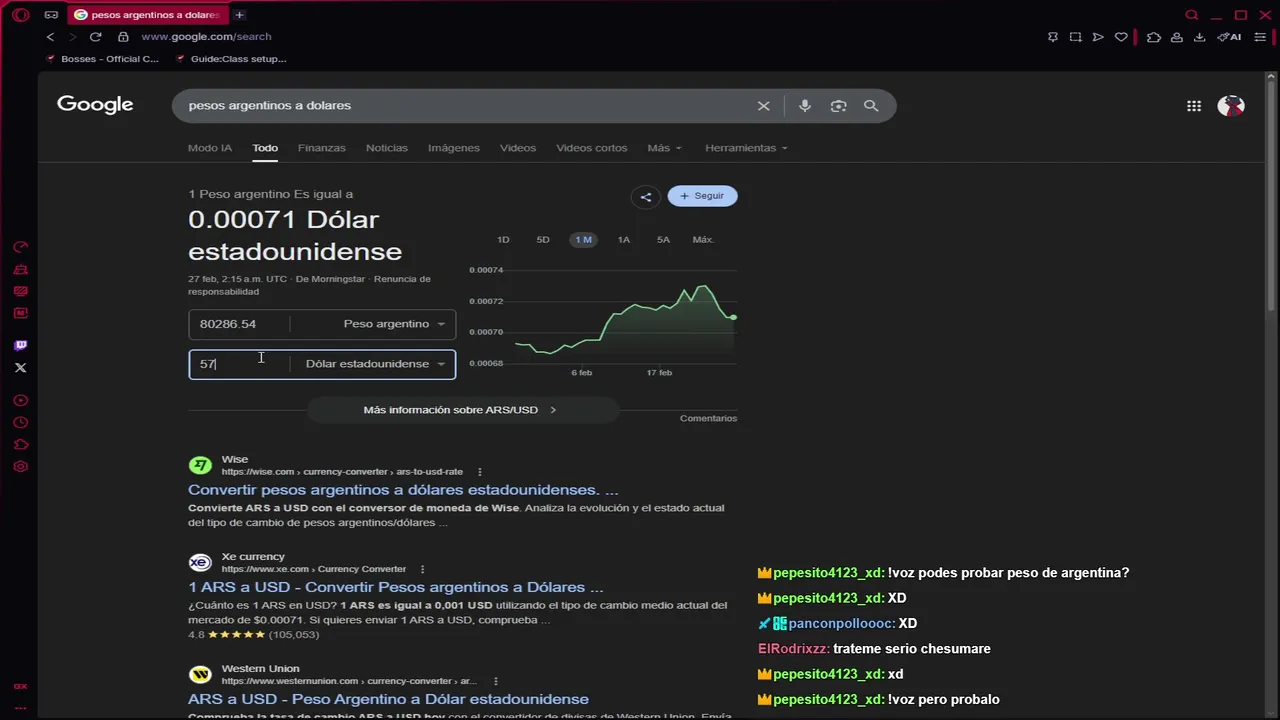Show downloads panel
The height and width of the screenshot is (720, 1280).
click(x=1199, y=37)
